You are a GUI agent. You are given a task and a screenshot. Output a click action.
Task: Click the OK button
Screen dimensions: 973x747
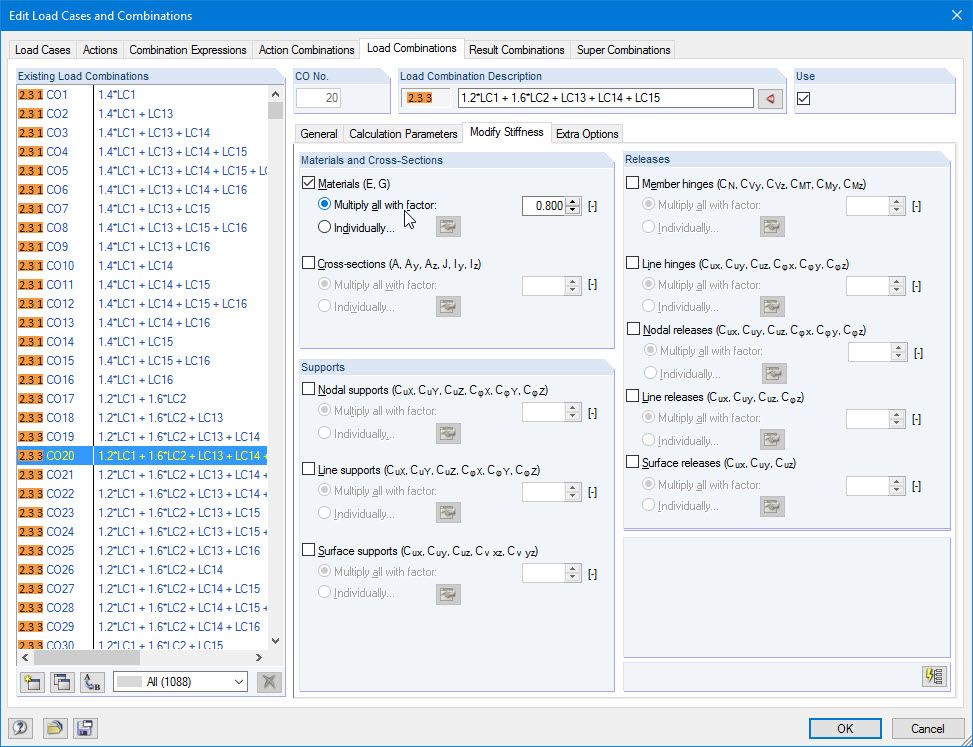click(845, 728)
